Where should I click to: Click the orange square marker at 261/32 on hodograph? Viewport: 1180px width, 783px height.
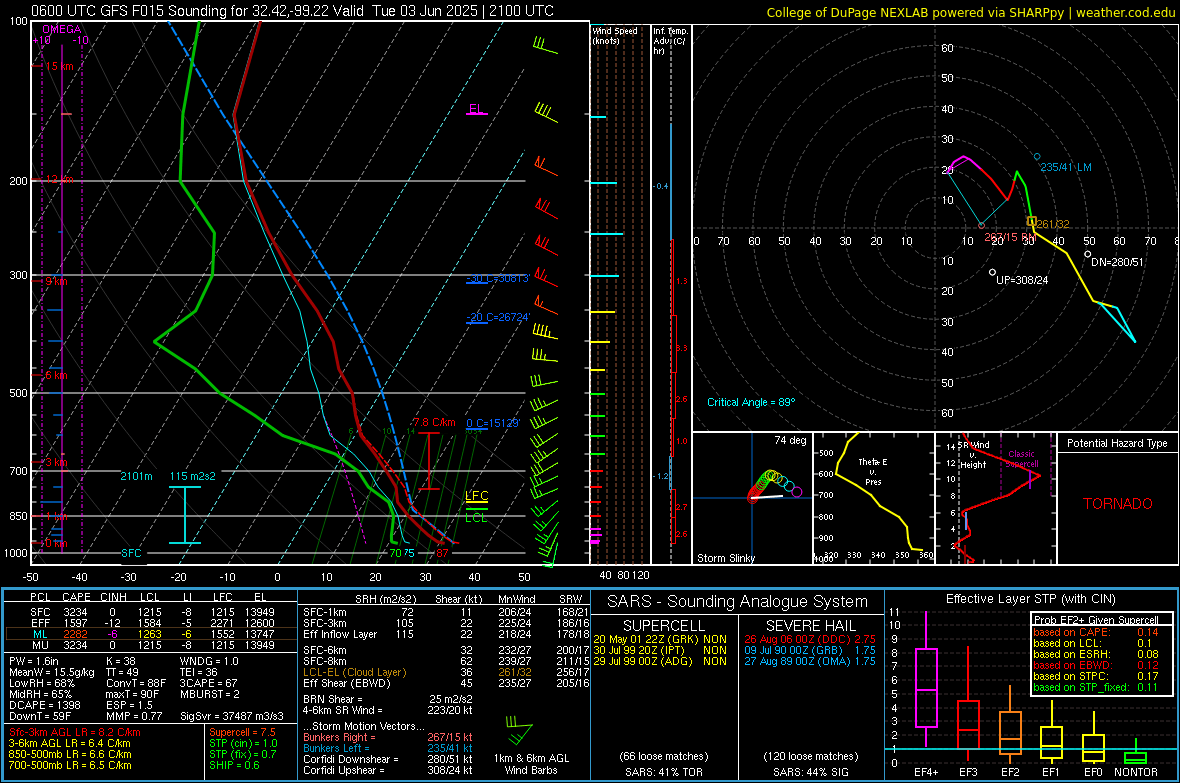click(1032, 221)
